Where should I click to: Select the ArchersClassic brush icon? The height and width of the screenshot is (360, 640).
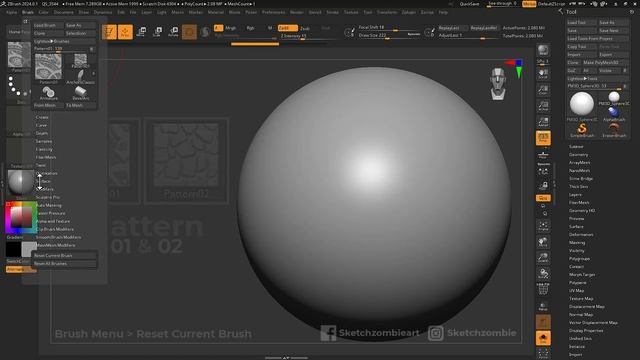pyautogui.click(x=80, y=77)
